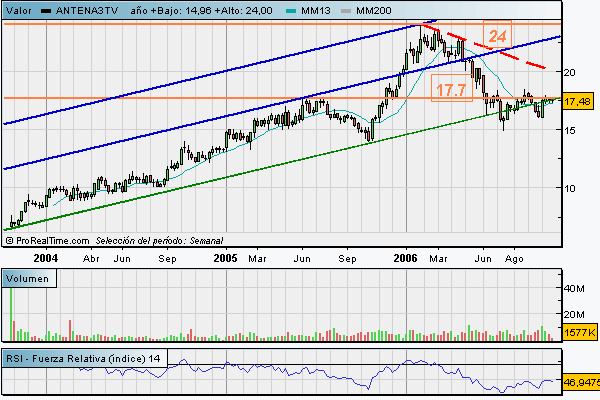Click the 'Valor' header label
The height and width of the screenshot is (400, 600).
pos(19,11)
